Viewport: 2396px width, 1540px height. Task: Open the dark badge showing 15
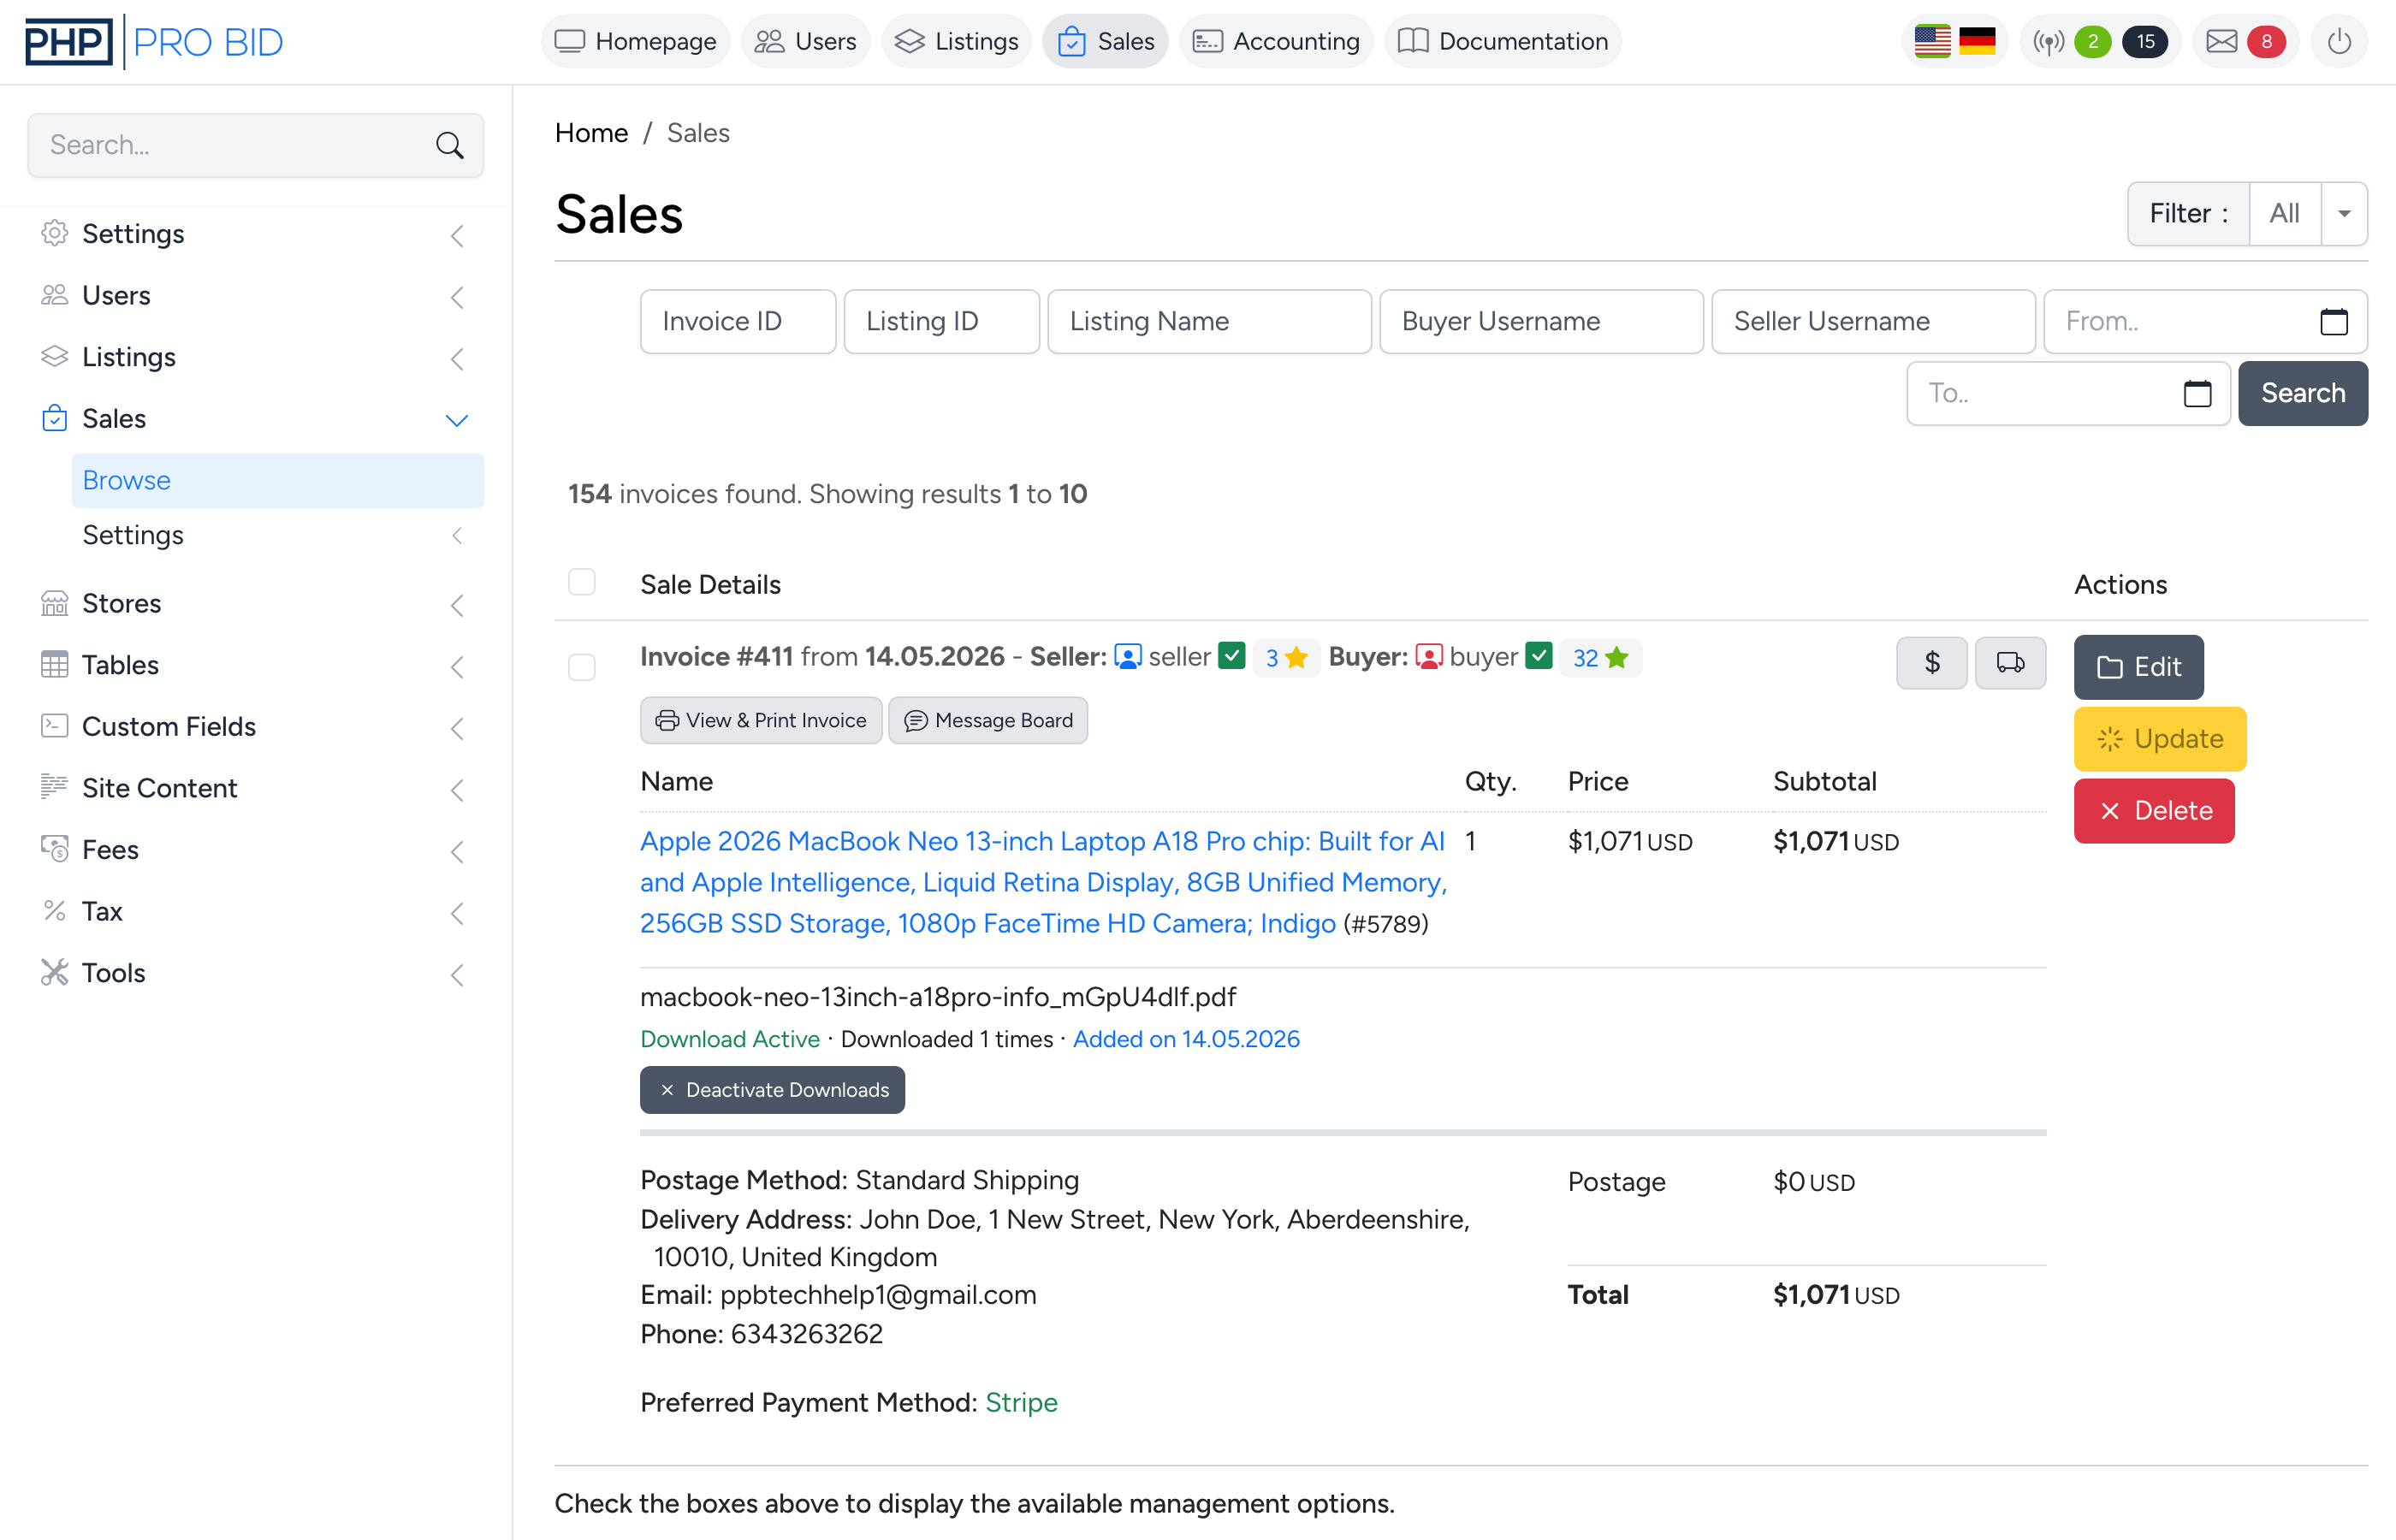tap(2145, 42)
